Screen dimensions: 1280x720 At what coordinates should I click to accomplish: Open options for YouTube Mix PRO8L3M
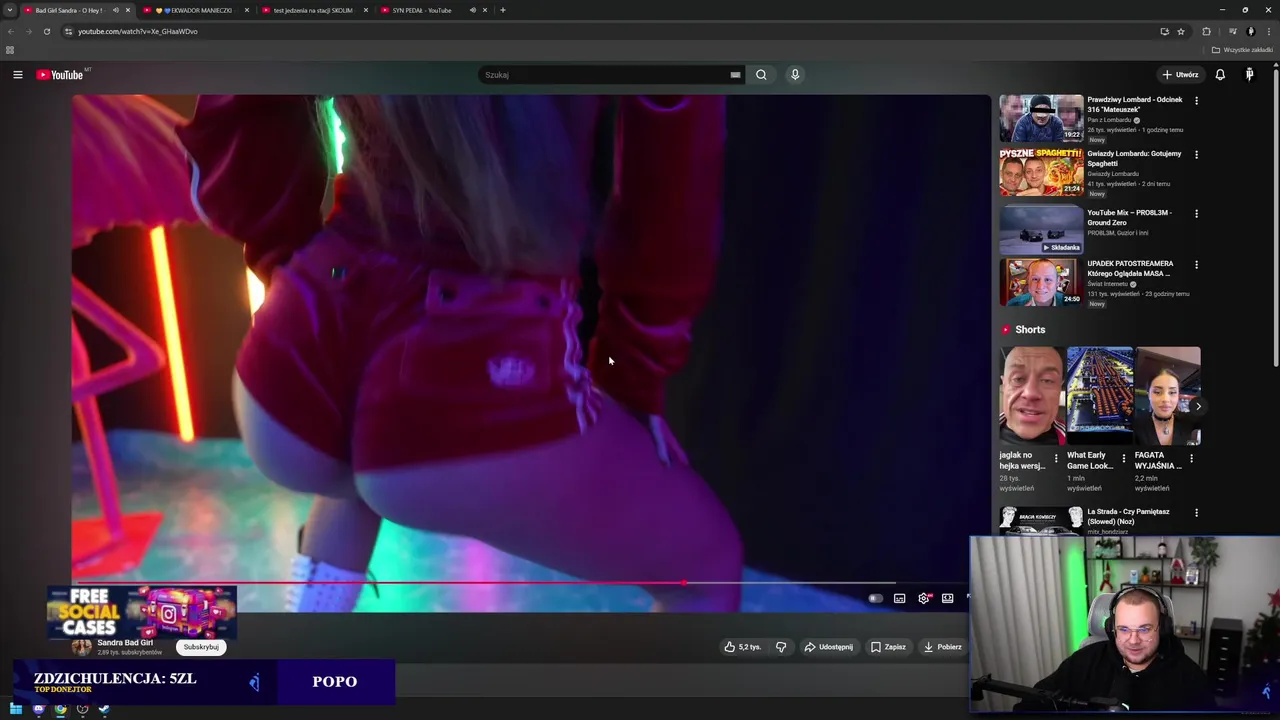1196,213
